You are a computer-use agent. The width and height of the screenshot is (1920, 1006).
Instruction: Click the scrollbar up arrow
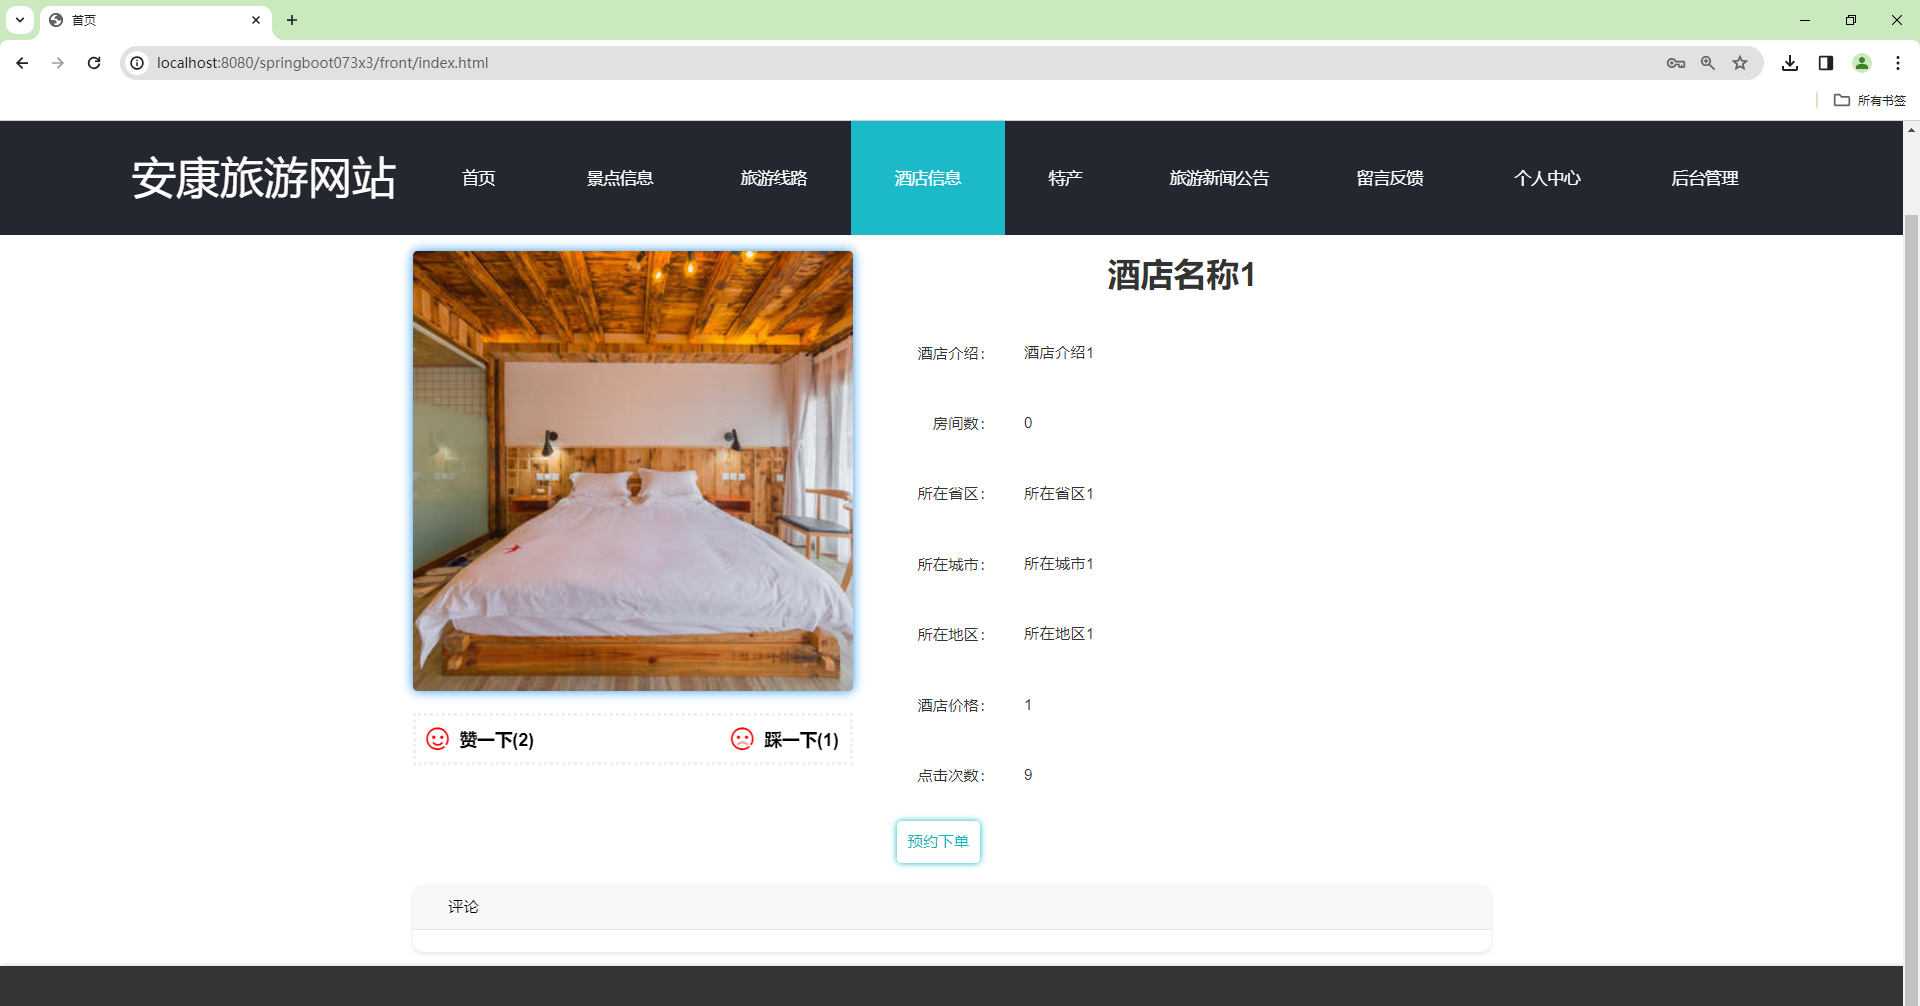(x=1911, y=130)
